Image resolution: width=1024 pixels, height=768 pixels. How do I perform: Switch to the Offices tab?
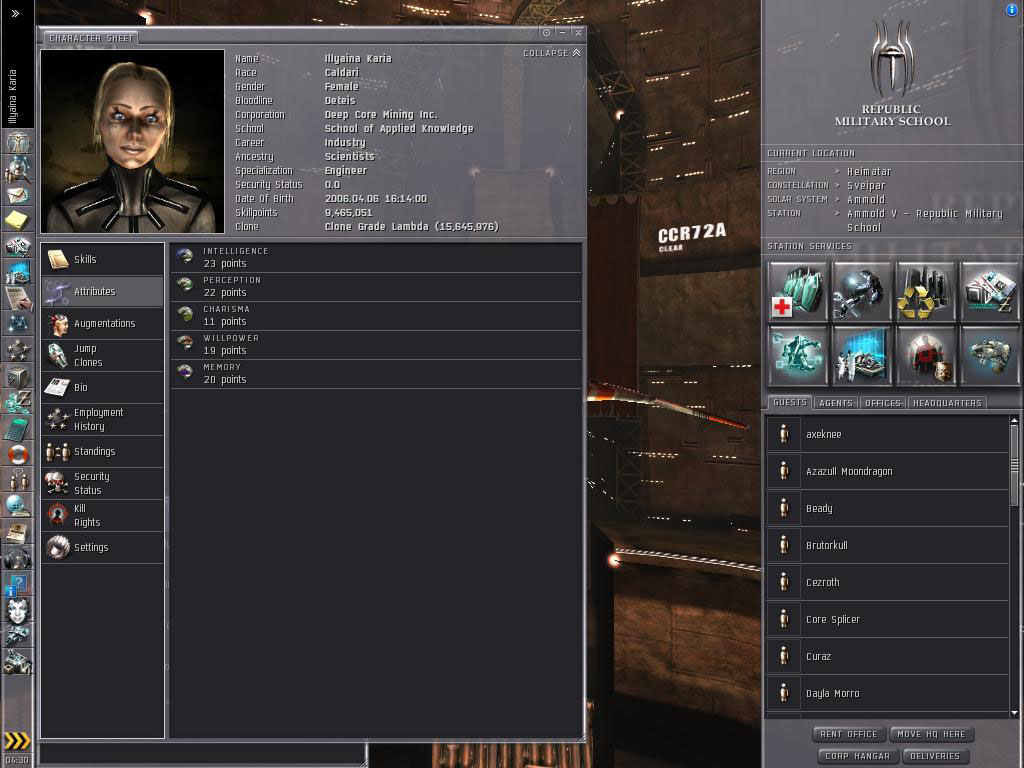[x=883, y=403]
